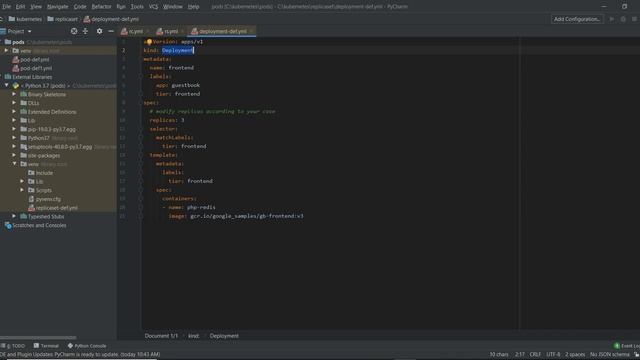This screenshot has height=360, width=640.
Task: Click the Project view icon in the panel header
Action: [x=3, y=31]
